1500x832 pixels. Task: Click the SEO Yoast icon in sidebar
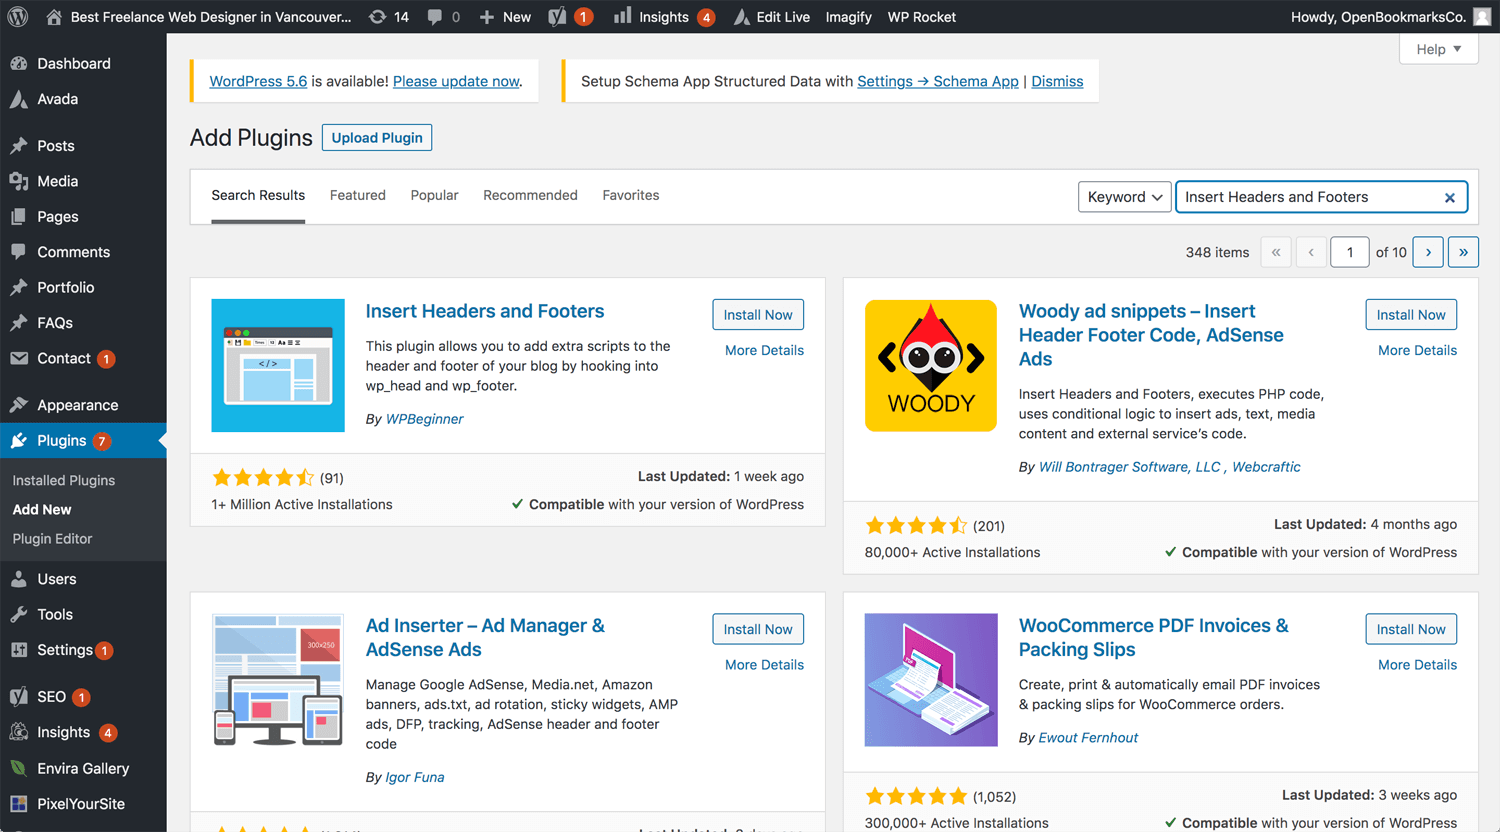(x=19, y=697)
